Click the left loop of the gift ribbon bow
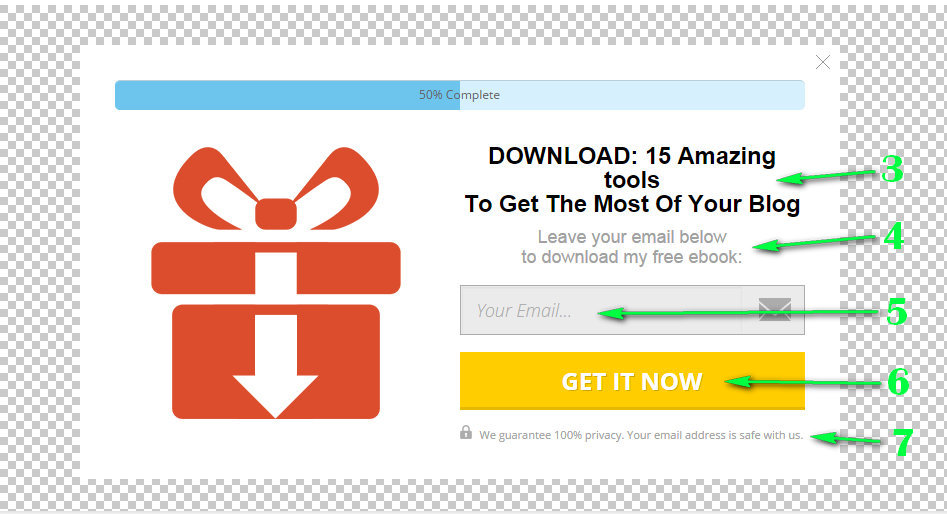The height and width of the screenshot is (514, 947). pyautogui.click(x=211, y=187)
